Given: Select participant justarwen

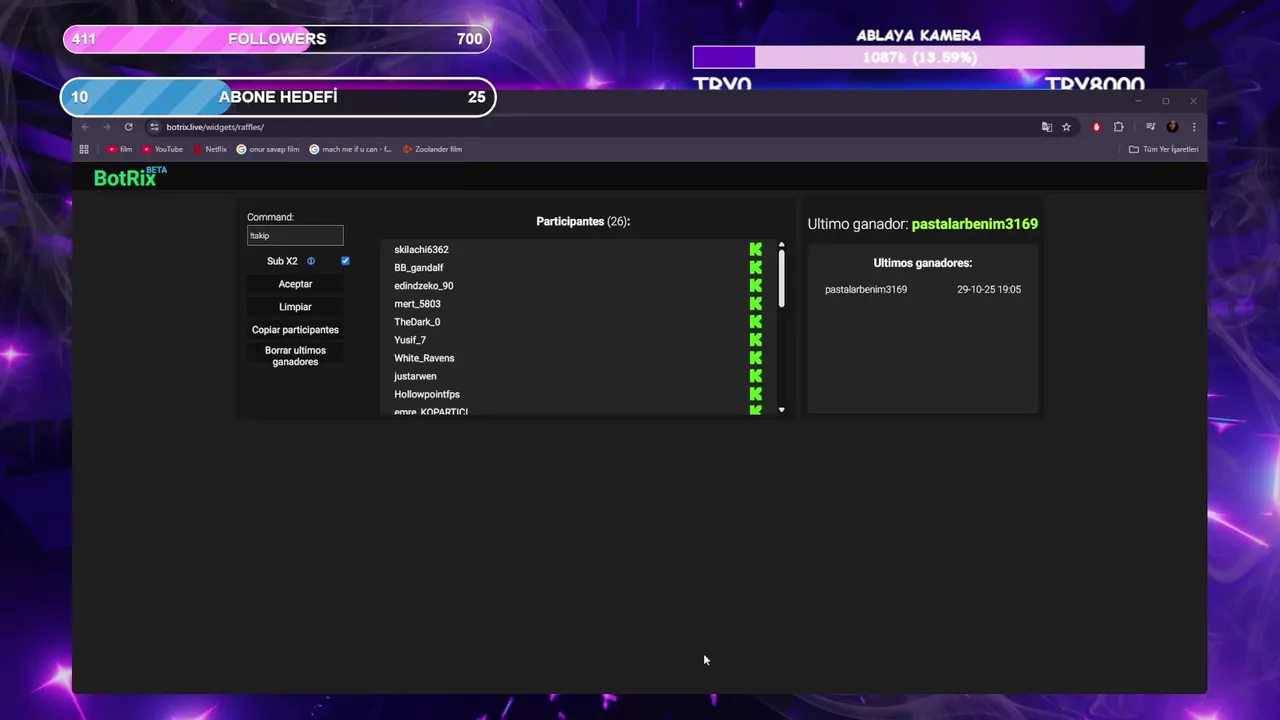Looking at the screenshot, I should coord(415,376).
